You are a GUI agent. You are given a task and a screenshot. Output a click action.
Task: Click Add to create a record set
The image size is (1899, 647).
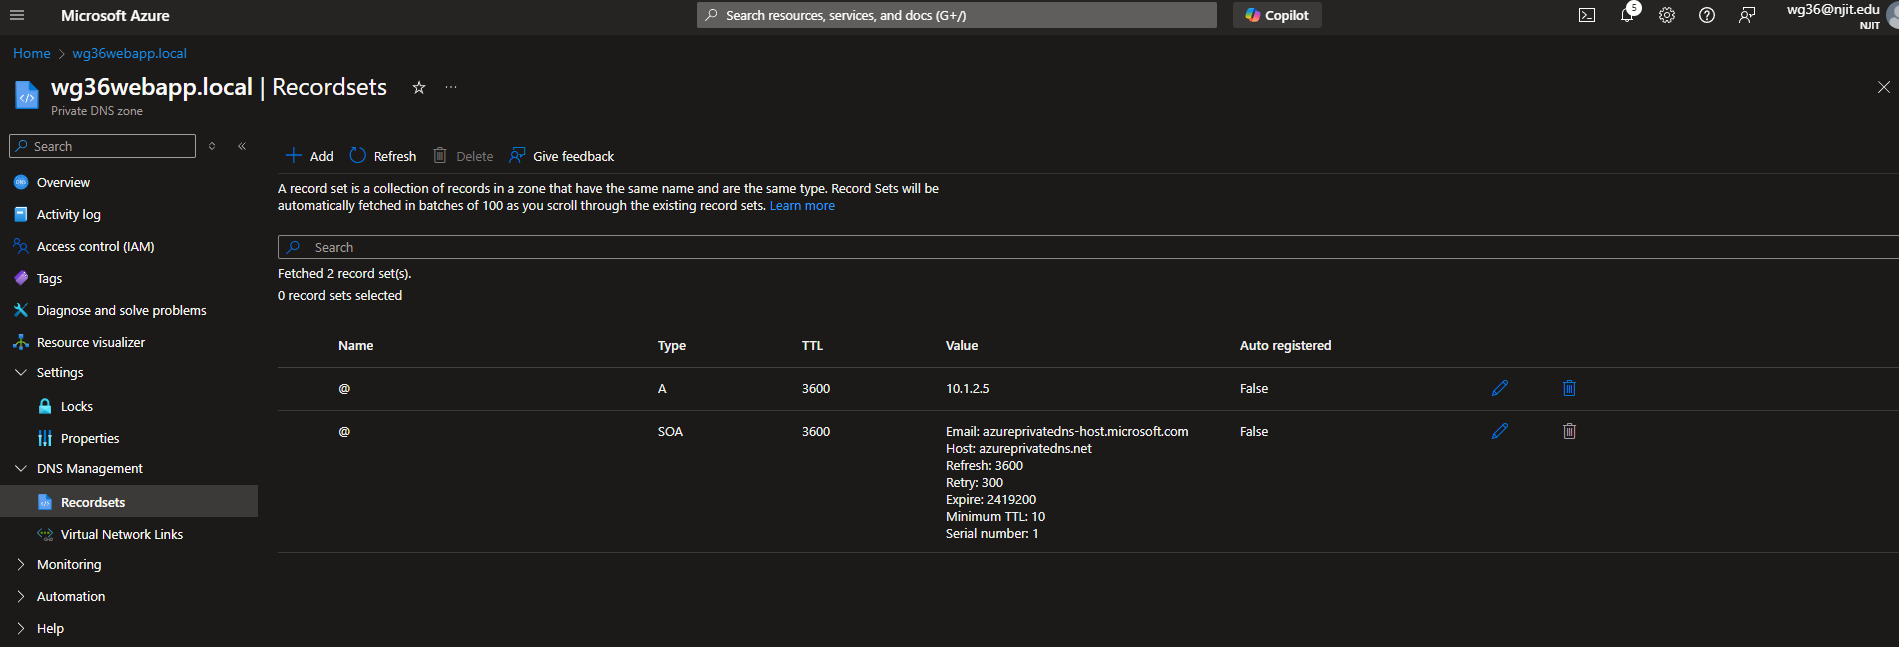(310, 156)
